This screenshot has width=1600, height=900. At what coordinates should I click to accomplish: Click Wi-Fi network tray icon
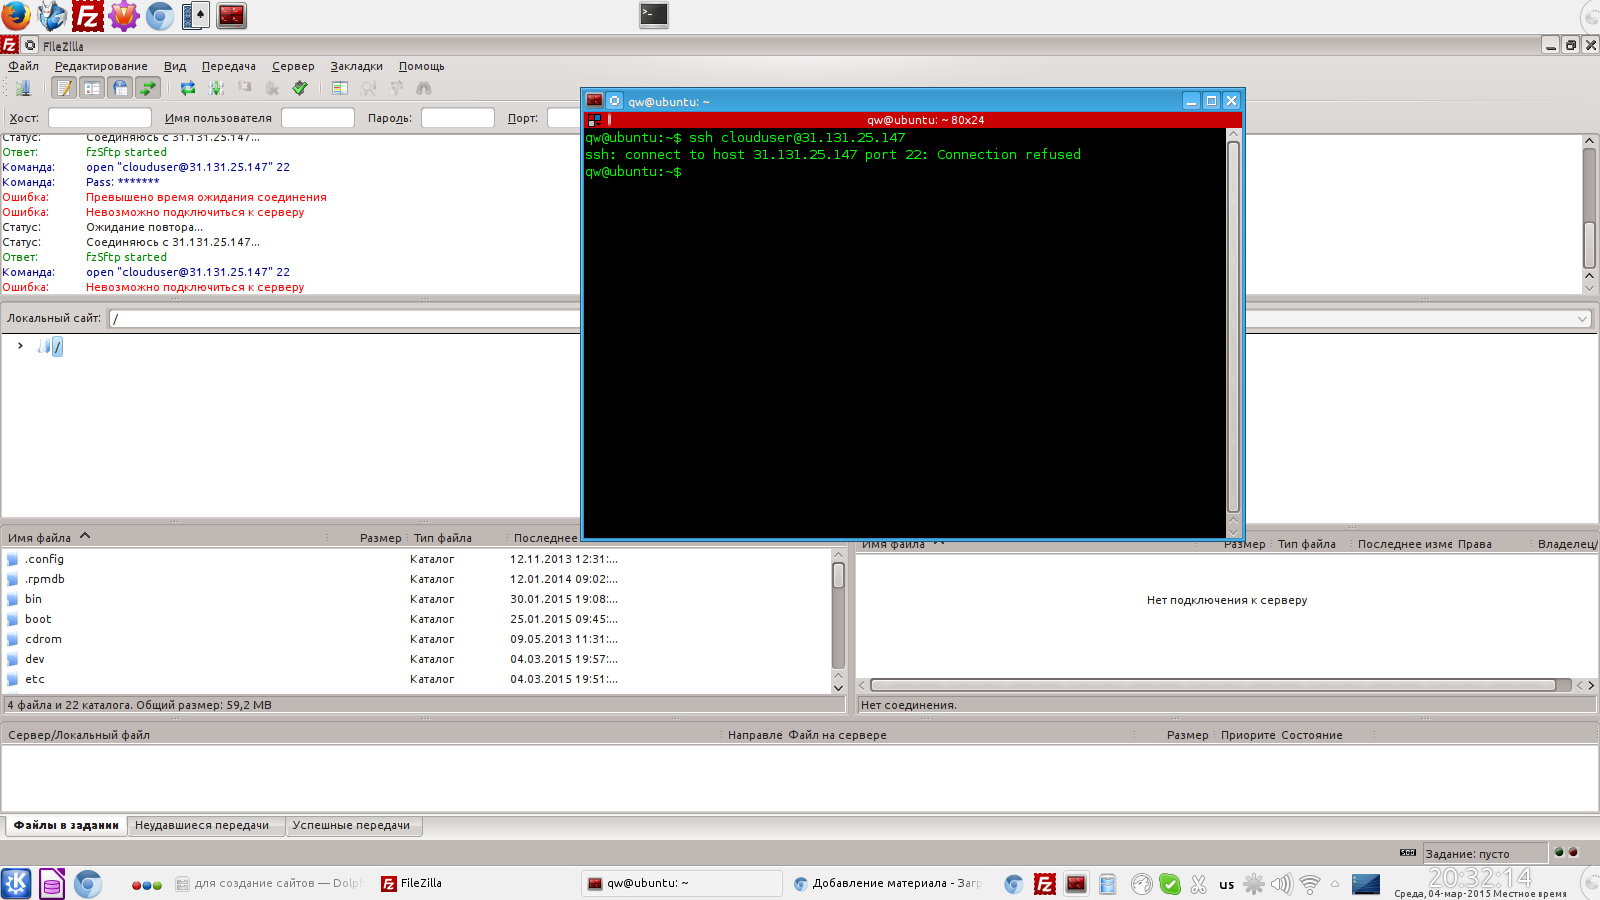[1310, 884]
